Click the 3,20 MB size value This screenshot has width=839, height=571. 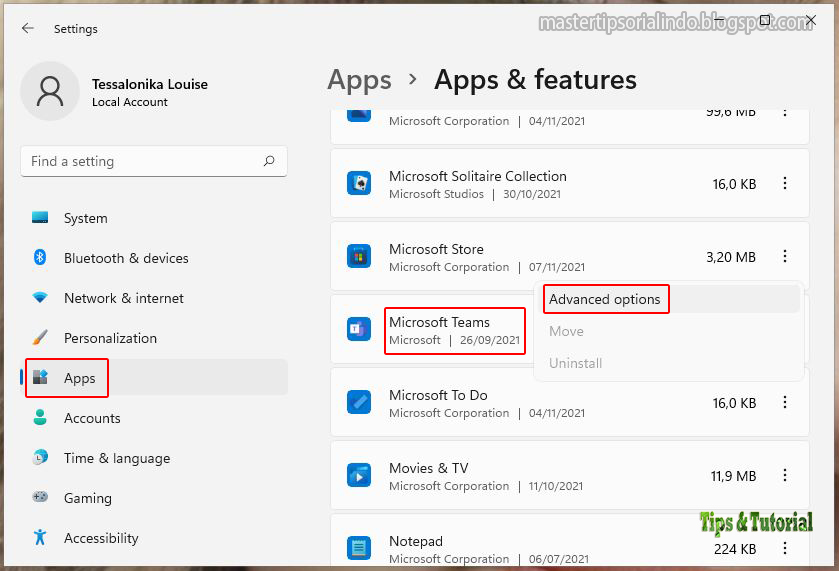click(x=731, y=257)
